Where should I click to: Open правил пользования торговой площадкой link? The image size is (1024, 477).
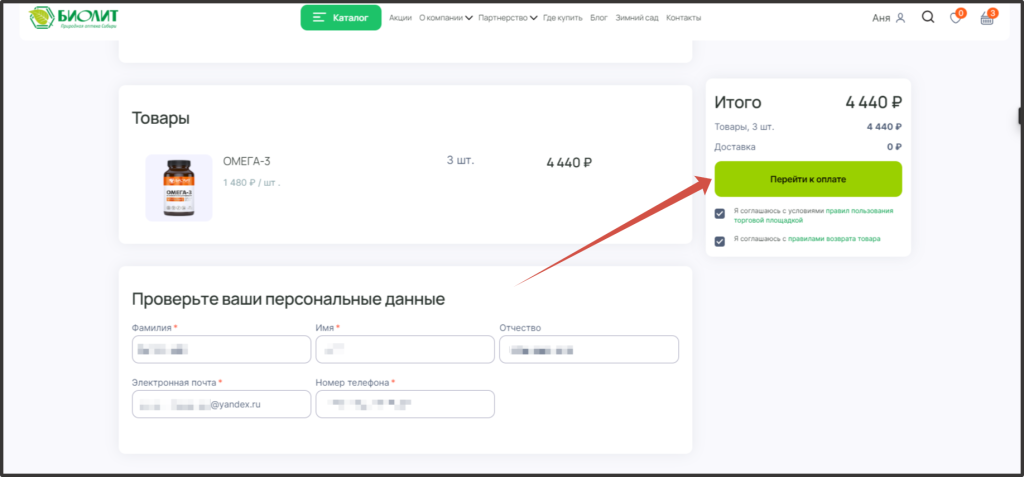point(813,216)
